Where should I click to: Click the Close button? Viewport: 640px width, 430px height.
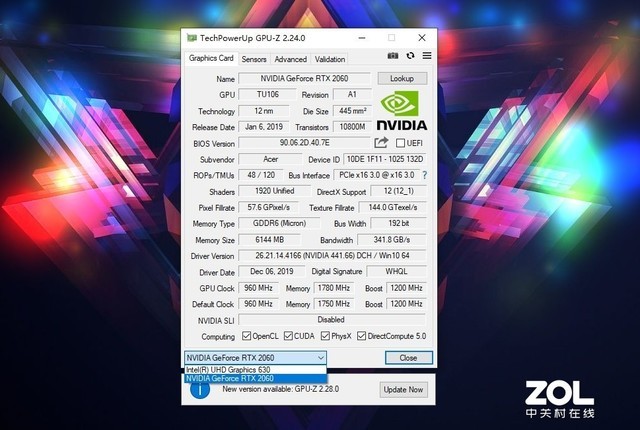coord(409,358)
